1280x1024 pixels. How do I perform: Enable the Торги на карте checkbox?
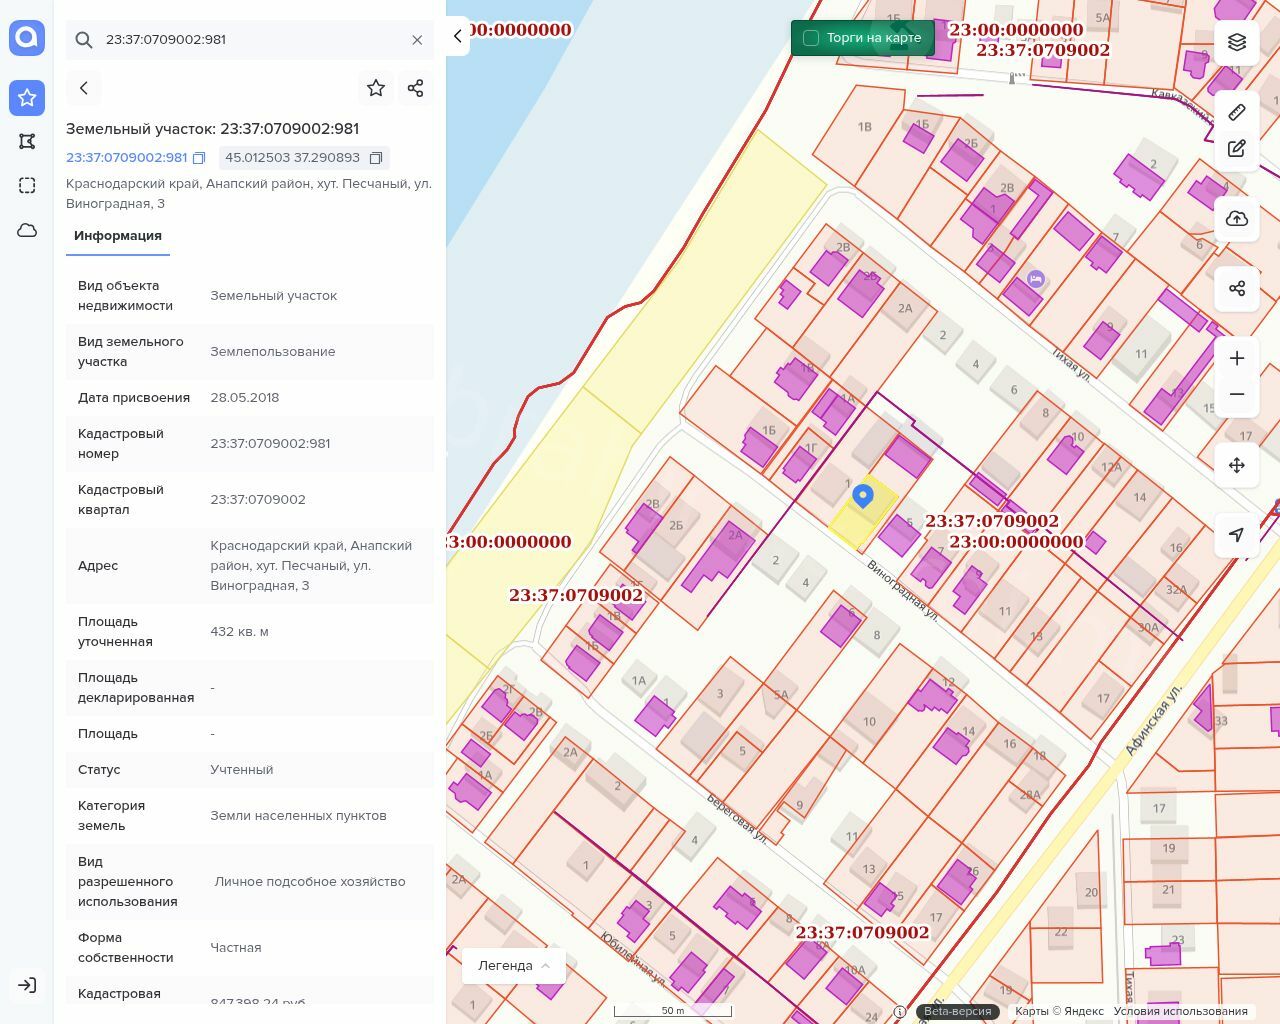(x=811, y=38)
